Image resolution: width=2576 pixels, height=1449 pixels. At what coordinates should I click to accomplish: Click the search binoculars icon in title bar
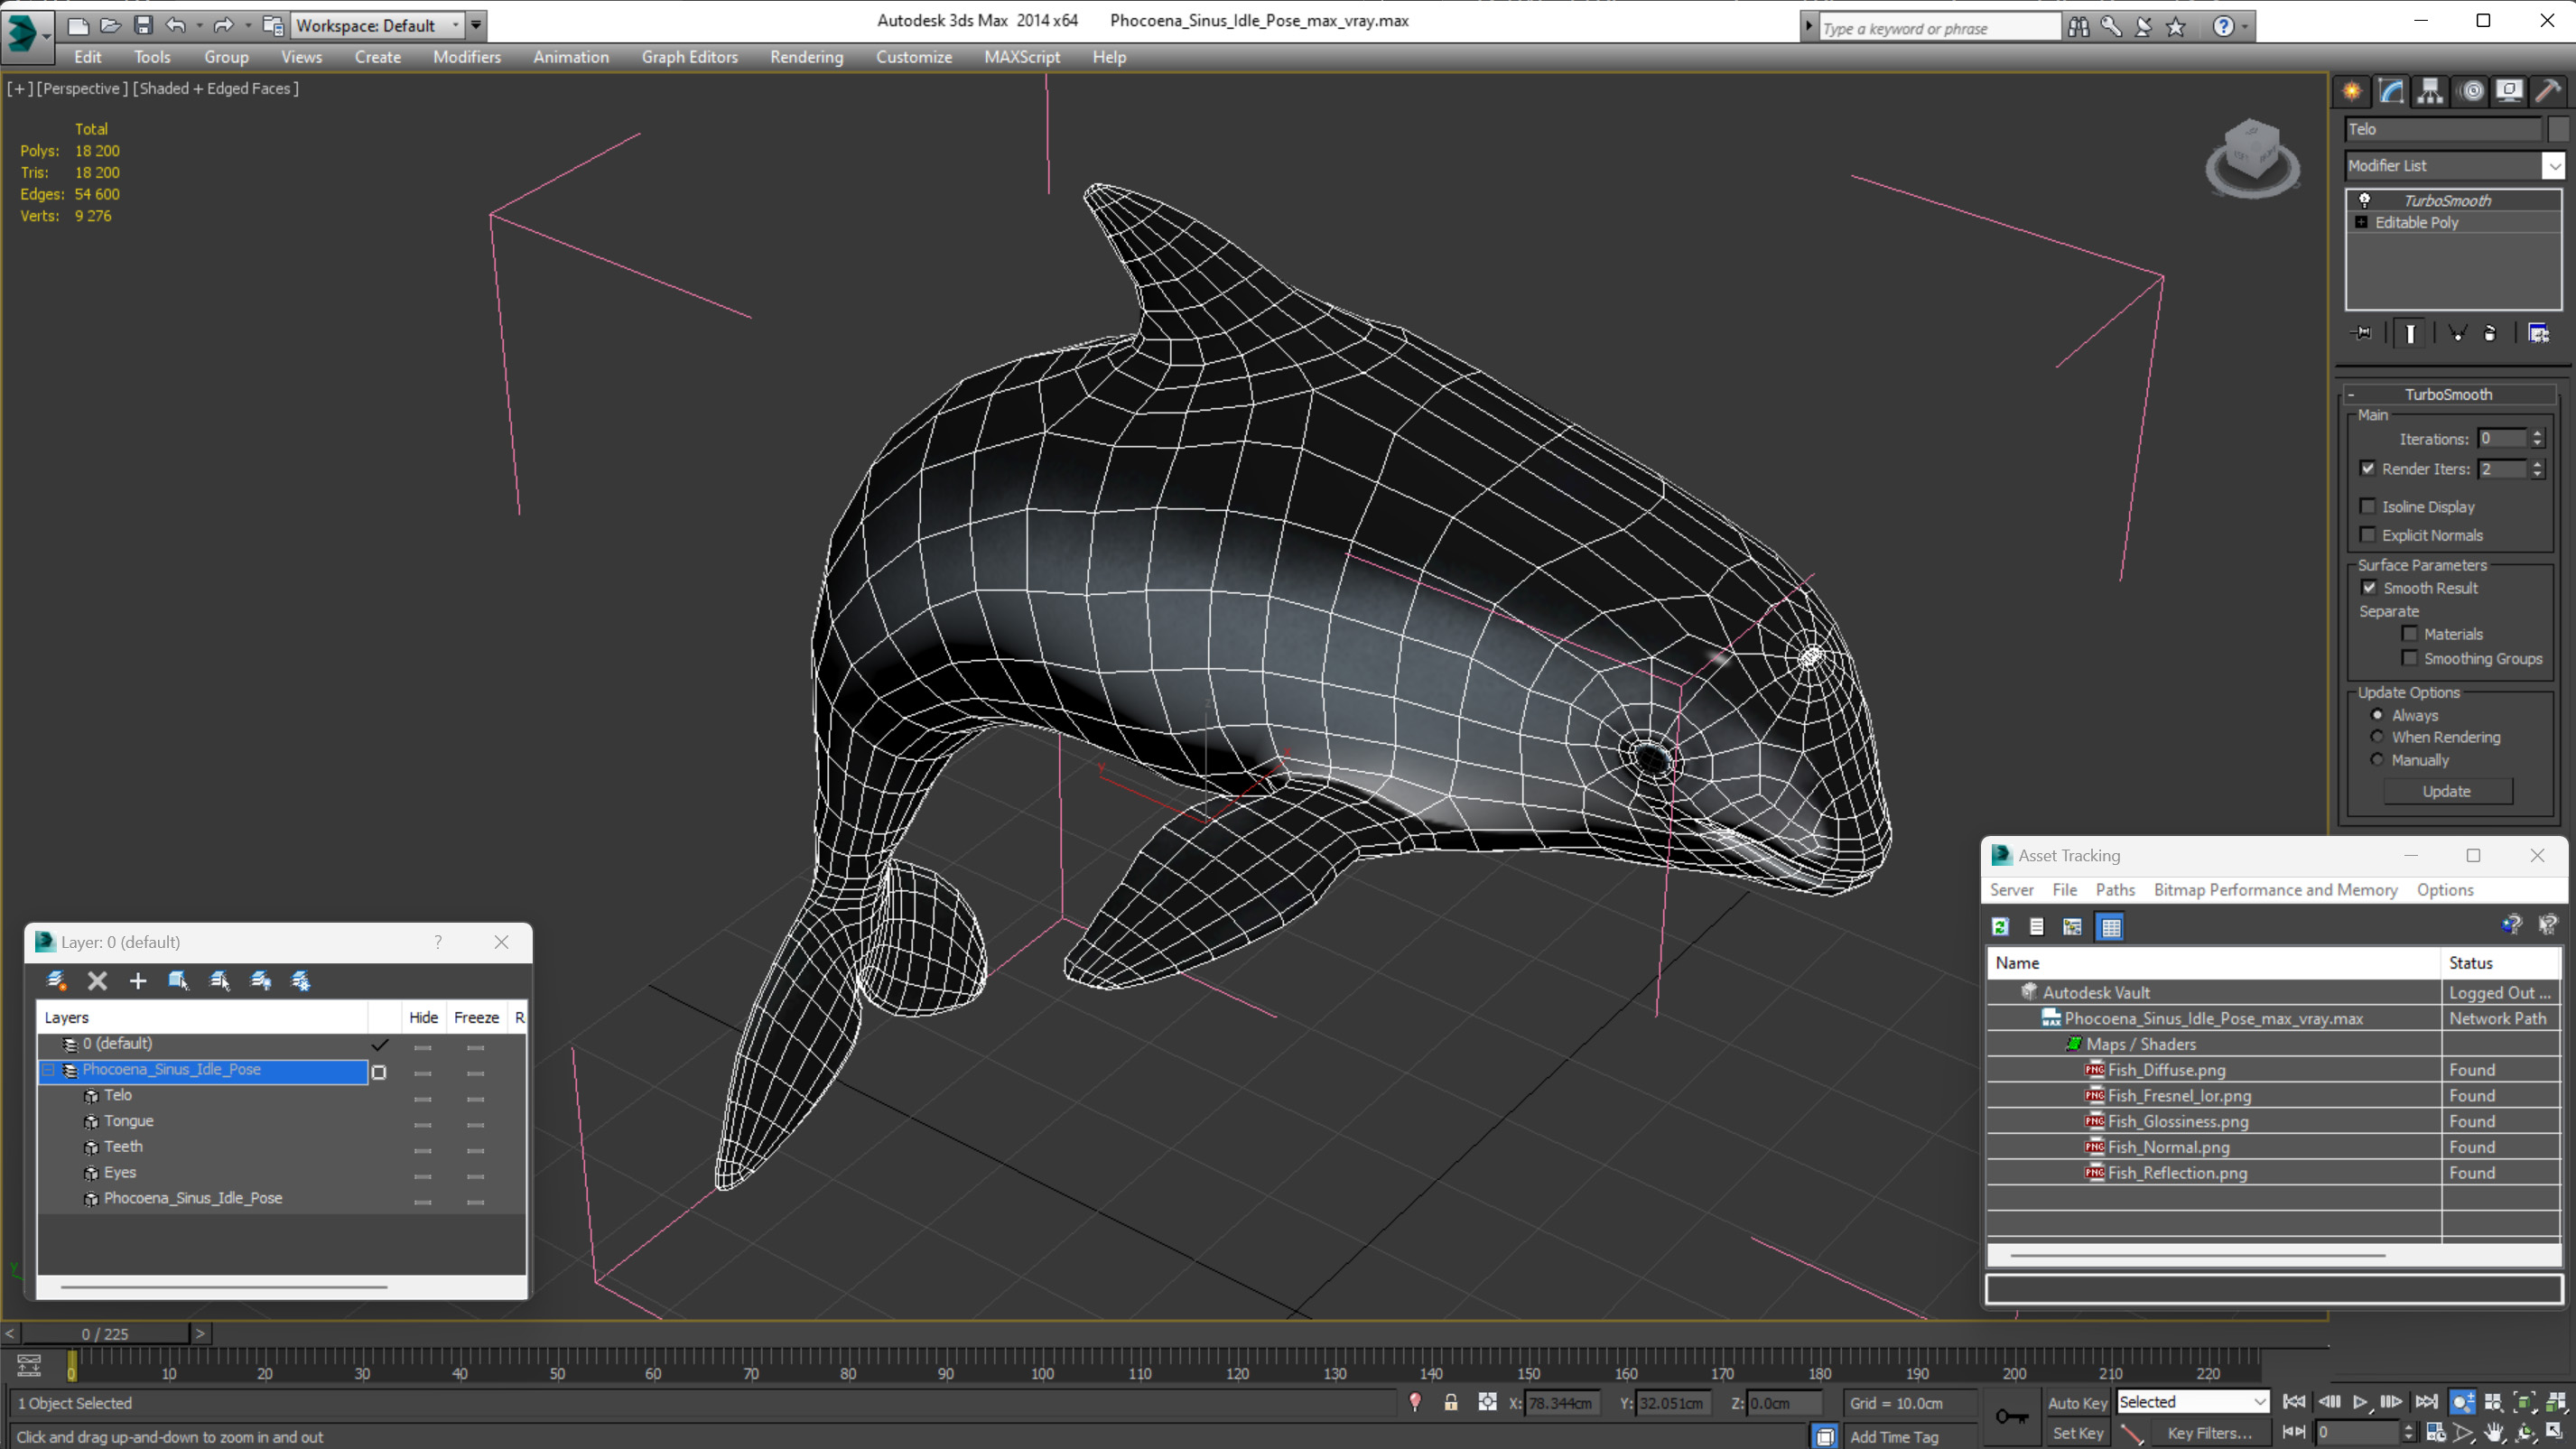click(2079, 27)
